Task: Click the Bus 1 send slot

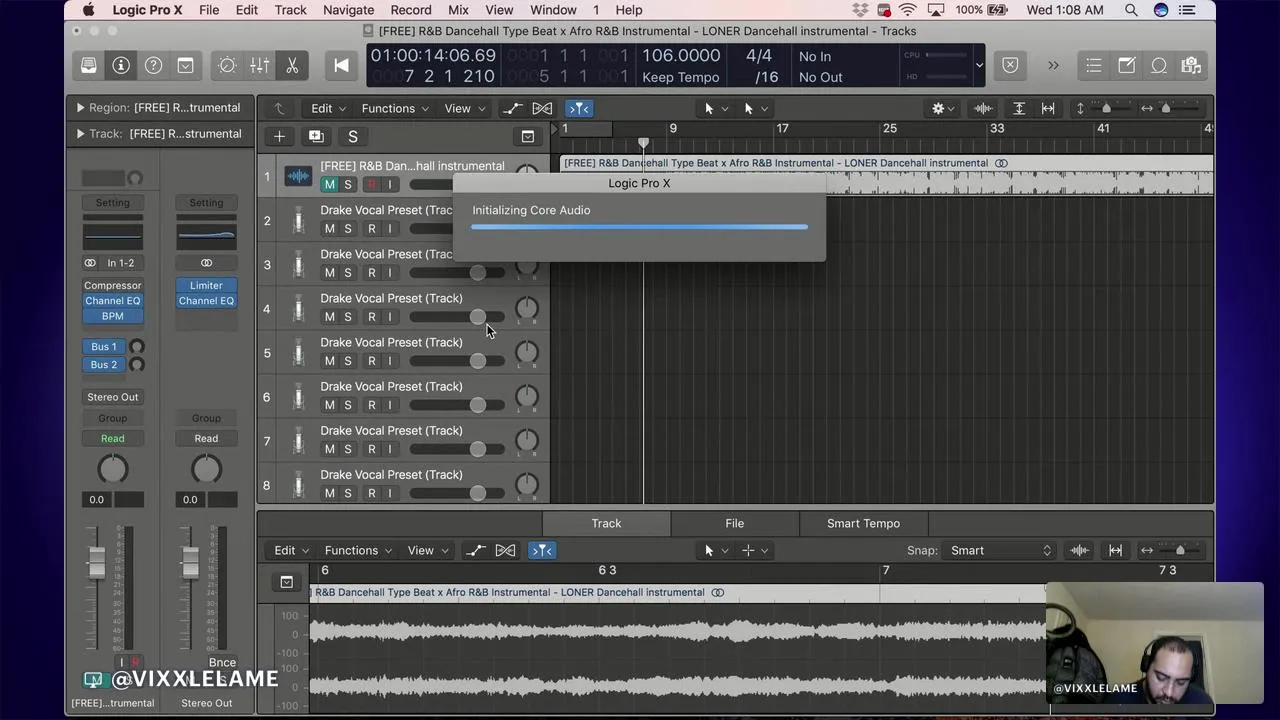Action: tap(104, 346)
